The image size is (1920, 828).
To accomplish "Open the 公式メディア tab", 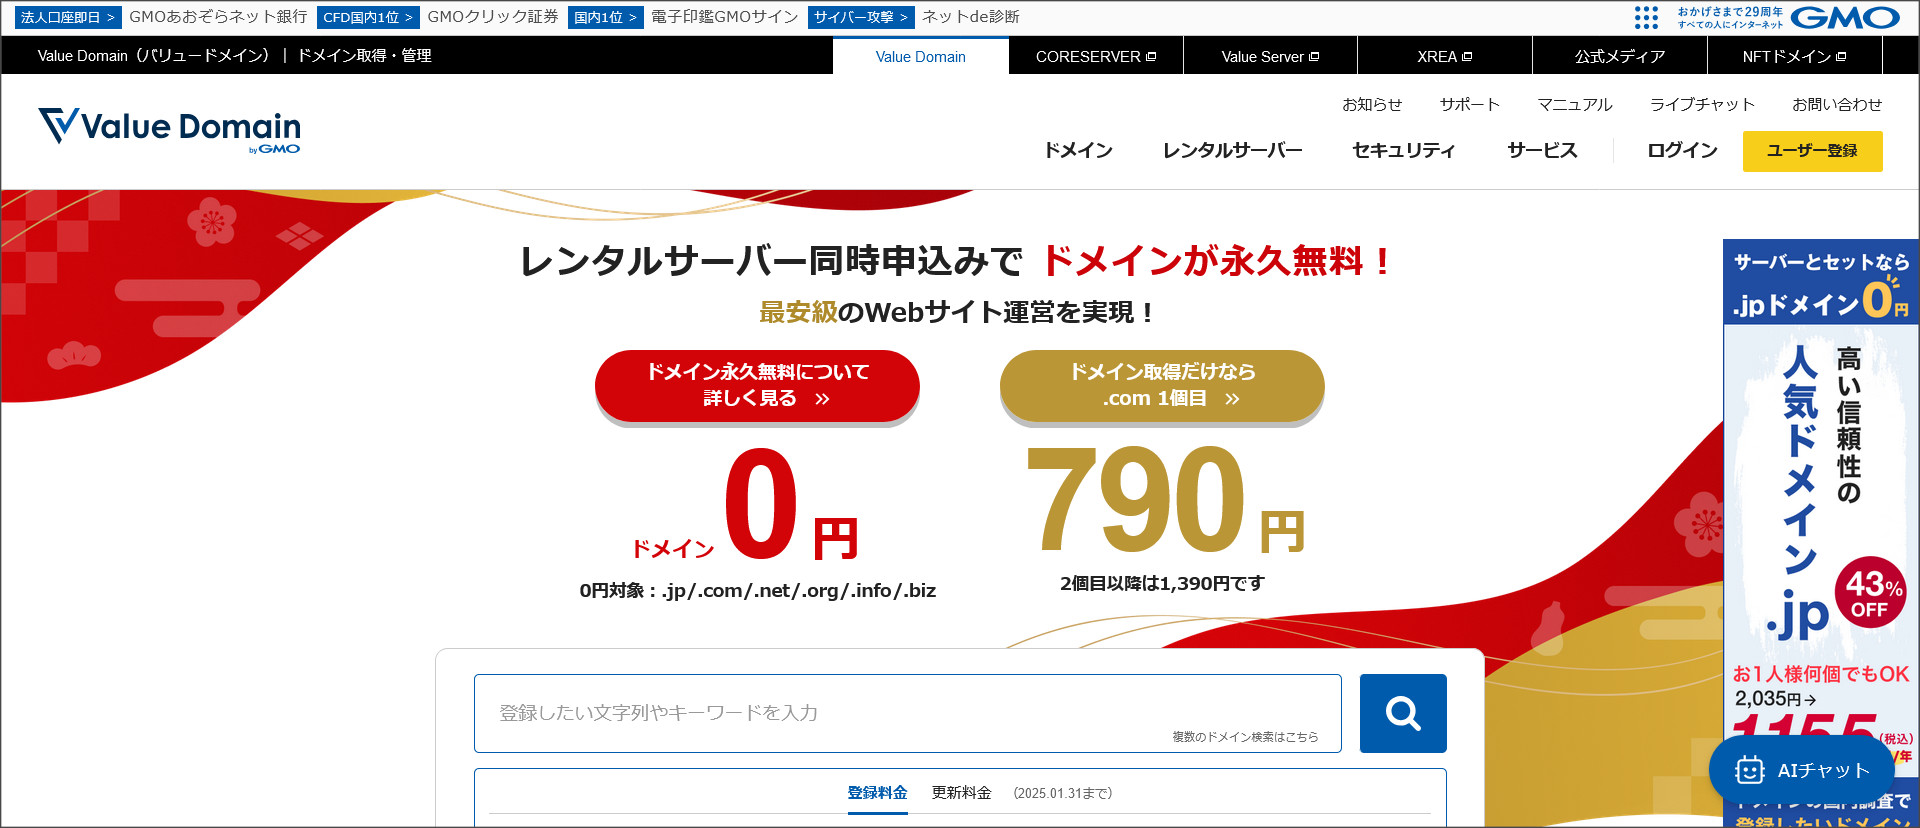I will pyautogui.click(x=1620, y=56).
